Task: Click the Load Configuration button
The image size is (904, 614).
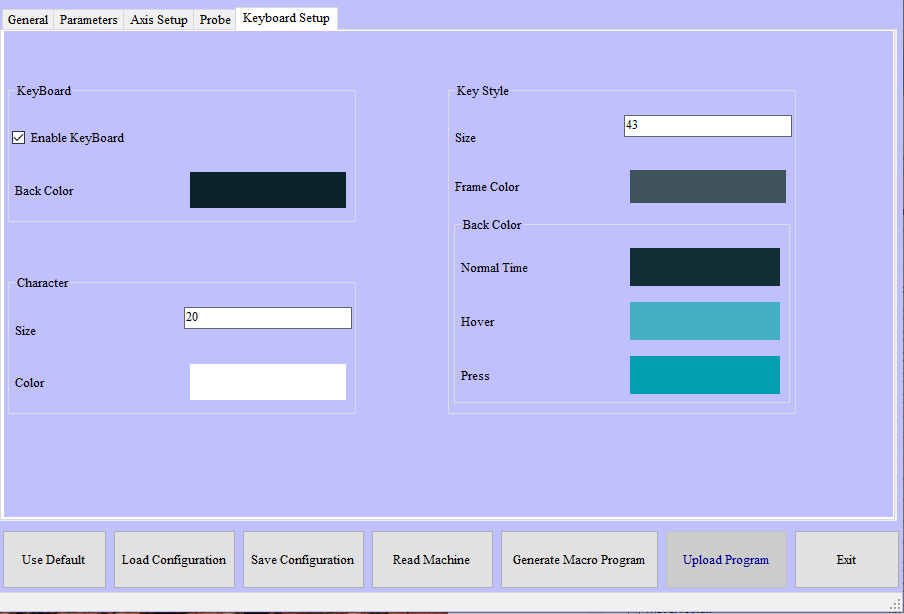Action: (x=174, y=560)
